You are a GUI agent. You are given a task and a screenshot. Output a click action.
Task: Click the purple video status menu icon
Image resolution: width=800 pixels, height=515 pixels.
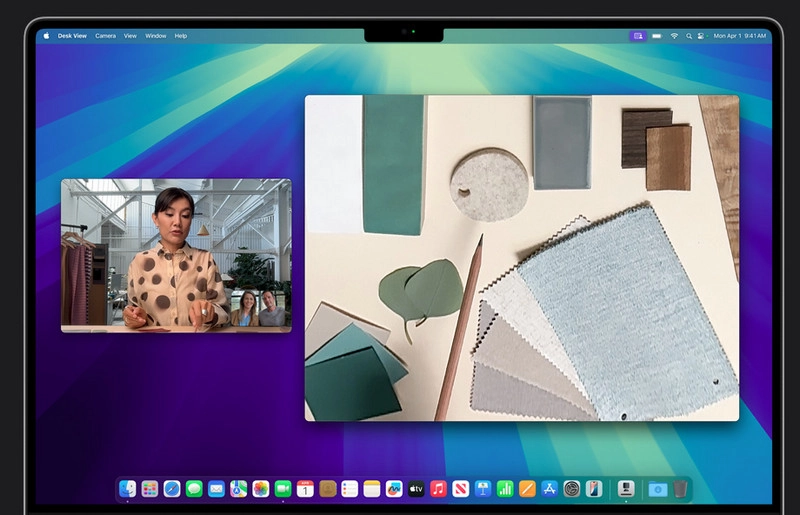637,36
